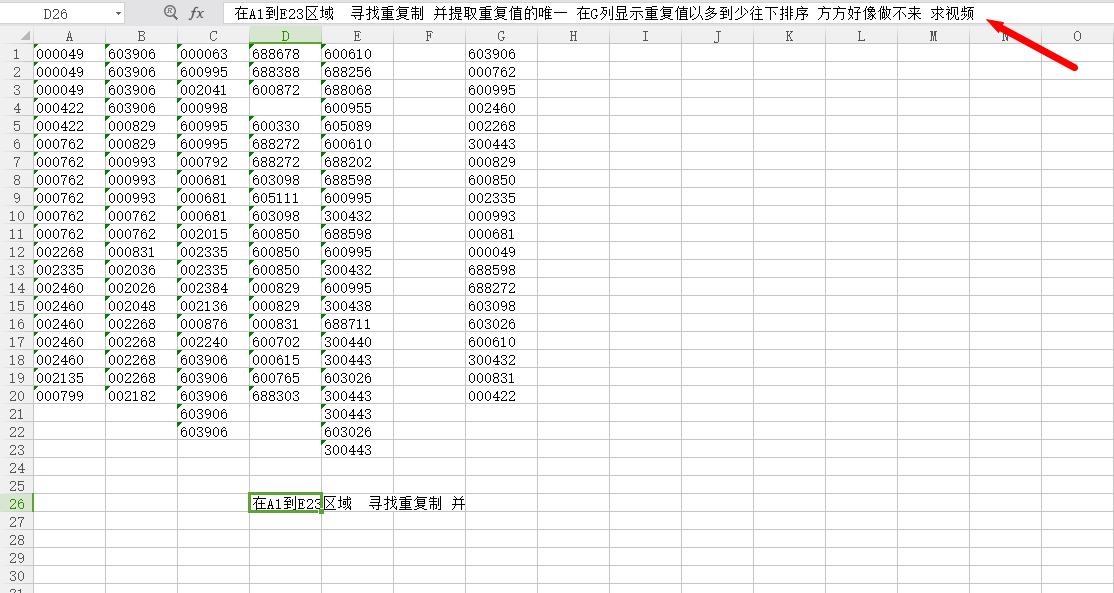1114x593 pixels.
Task: Select column A header
Action: point(70,36)
